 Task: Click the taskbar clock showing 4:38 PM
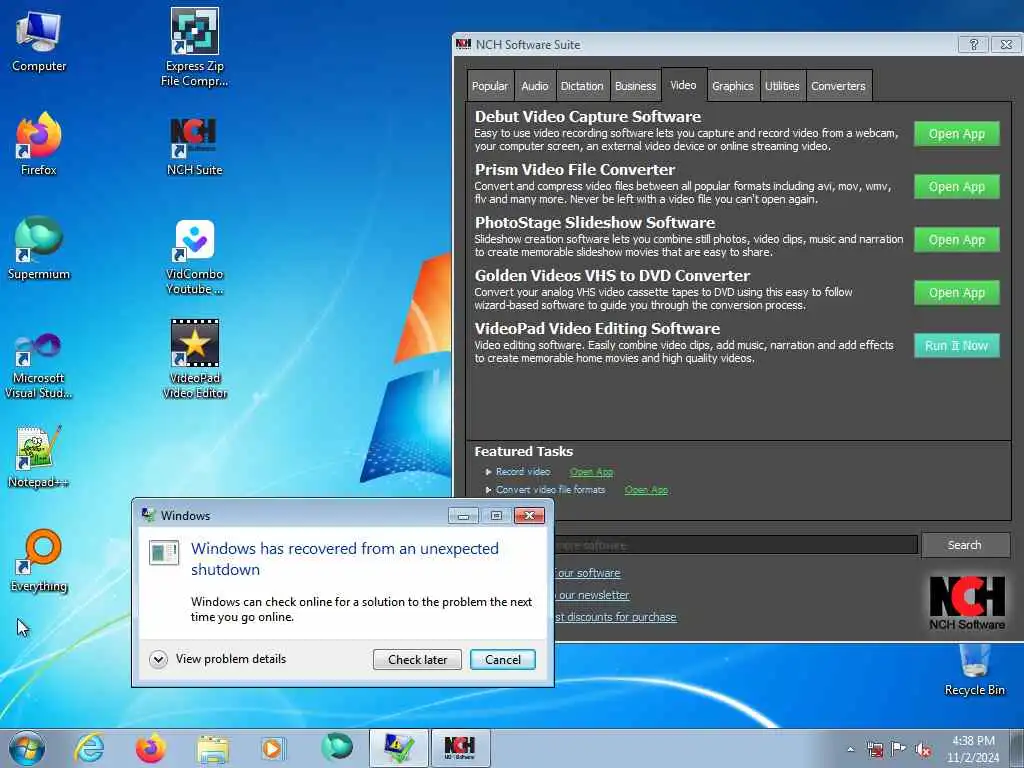pyautogui.click(x=973, y=749)
